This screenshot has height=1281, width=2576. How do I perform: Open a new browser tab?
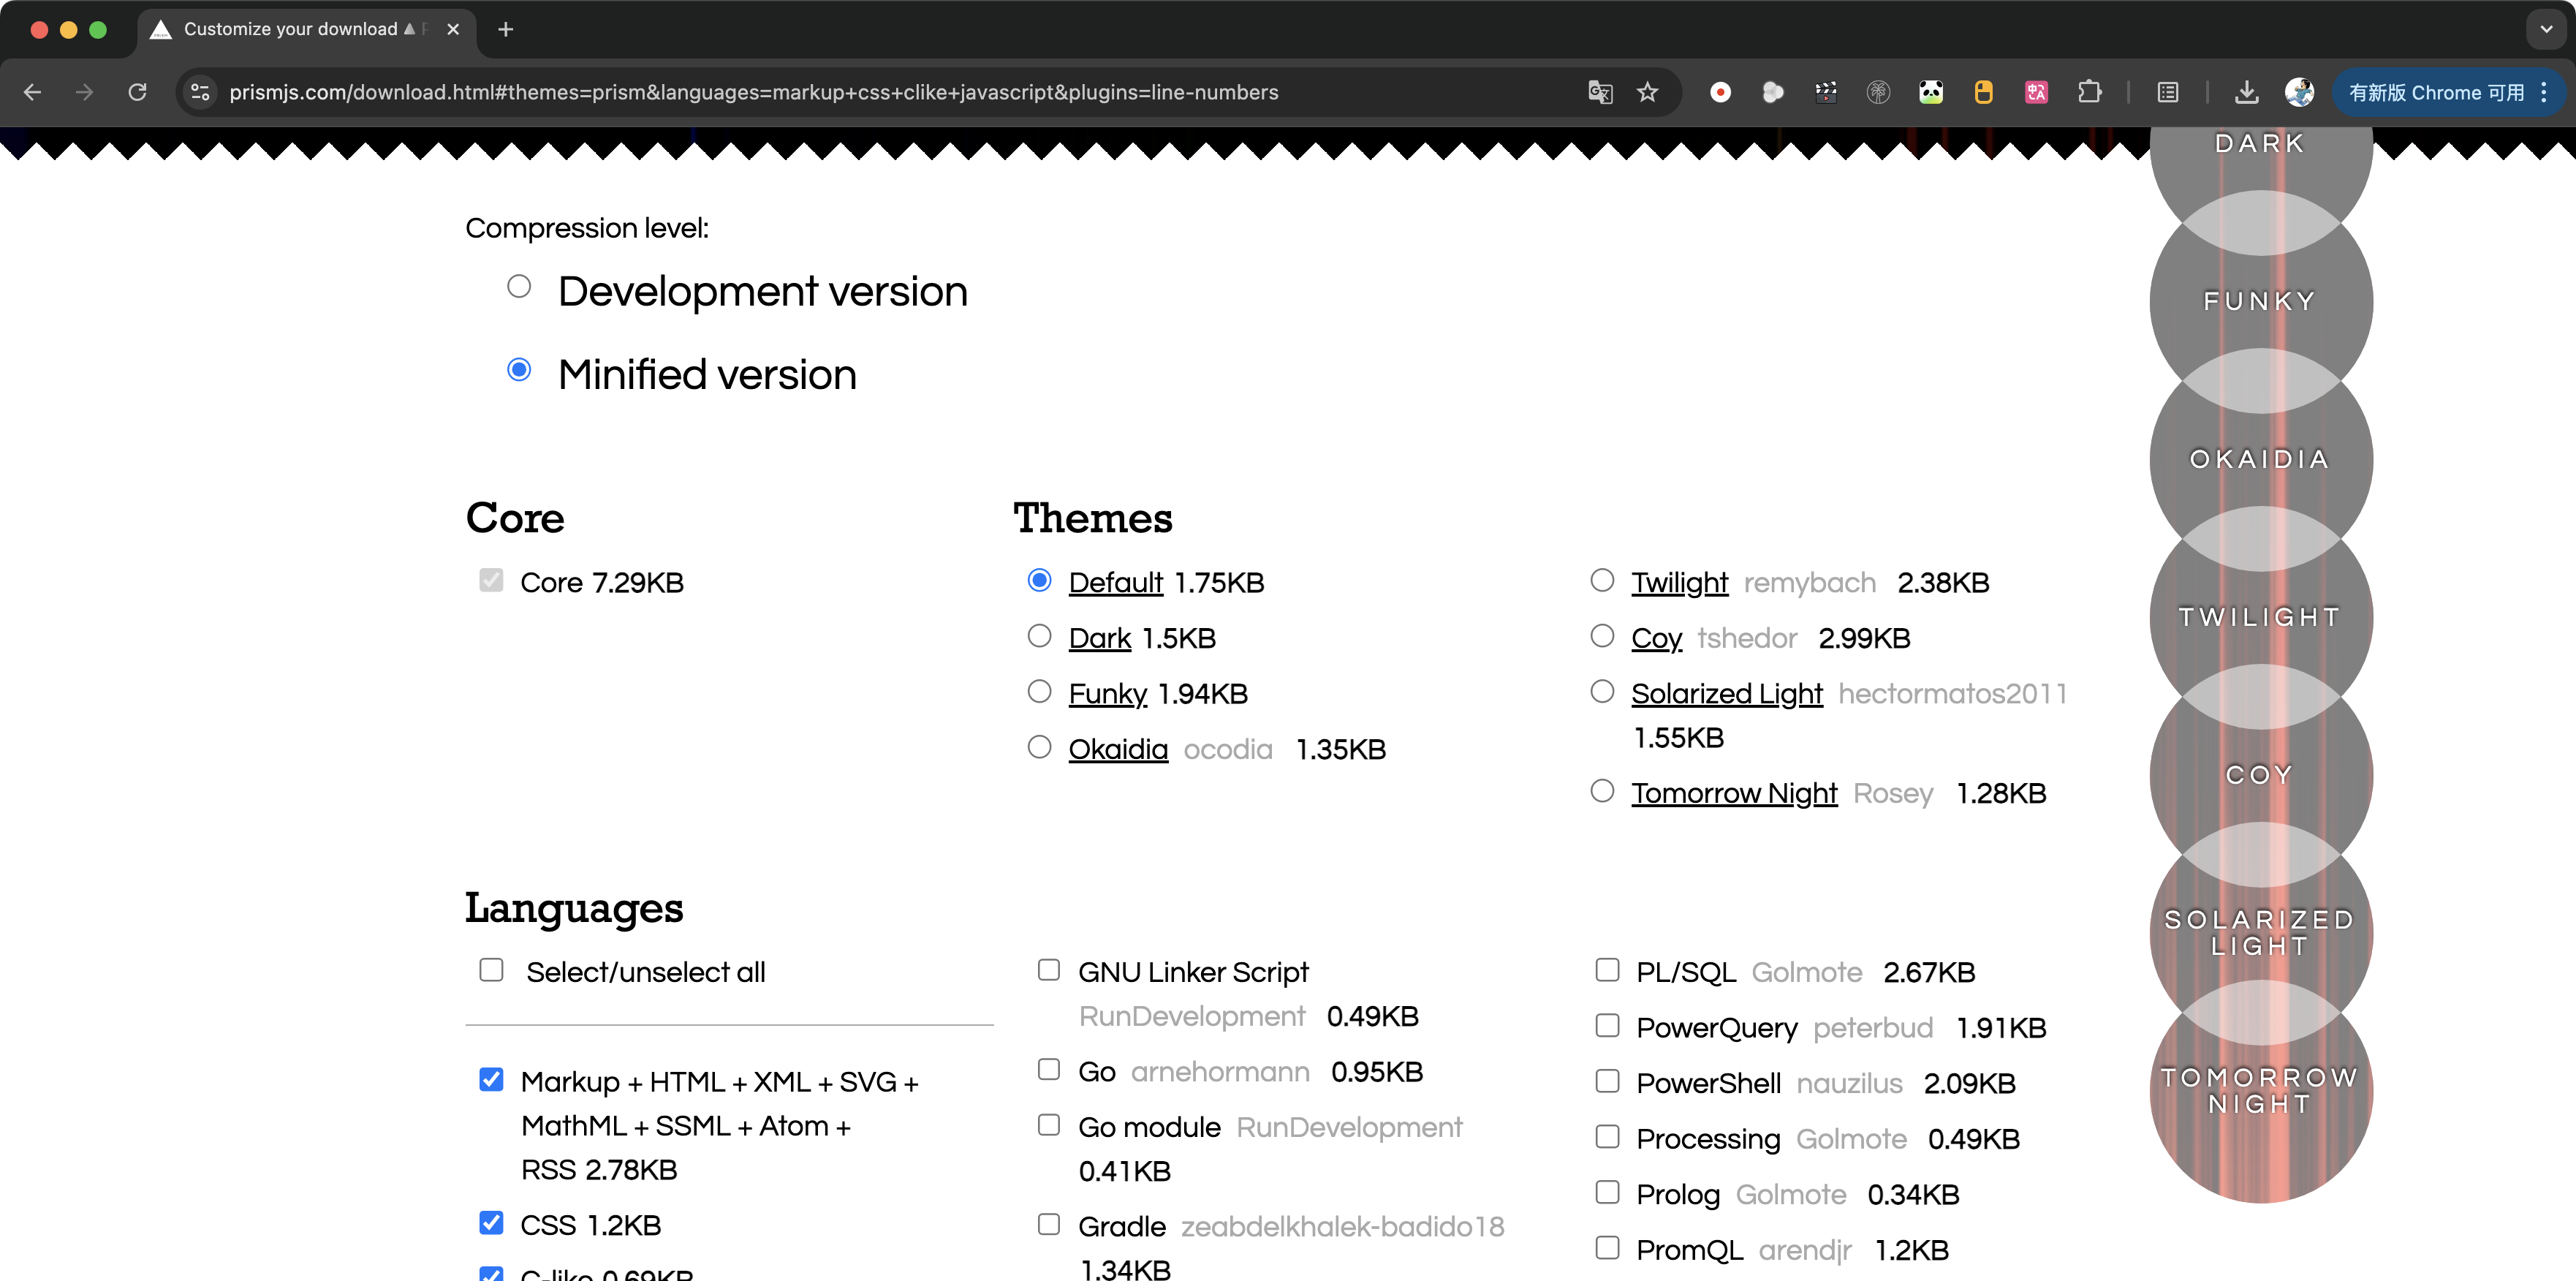(506, 29)
